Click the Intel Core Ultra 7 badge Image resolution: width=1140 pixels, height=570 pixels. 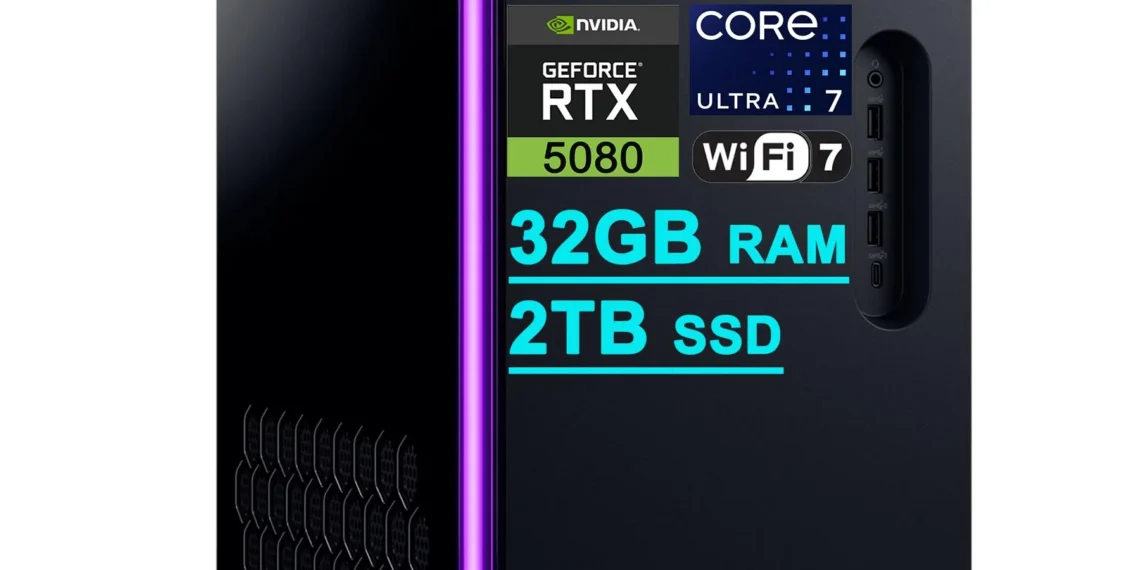point(770,60)
